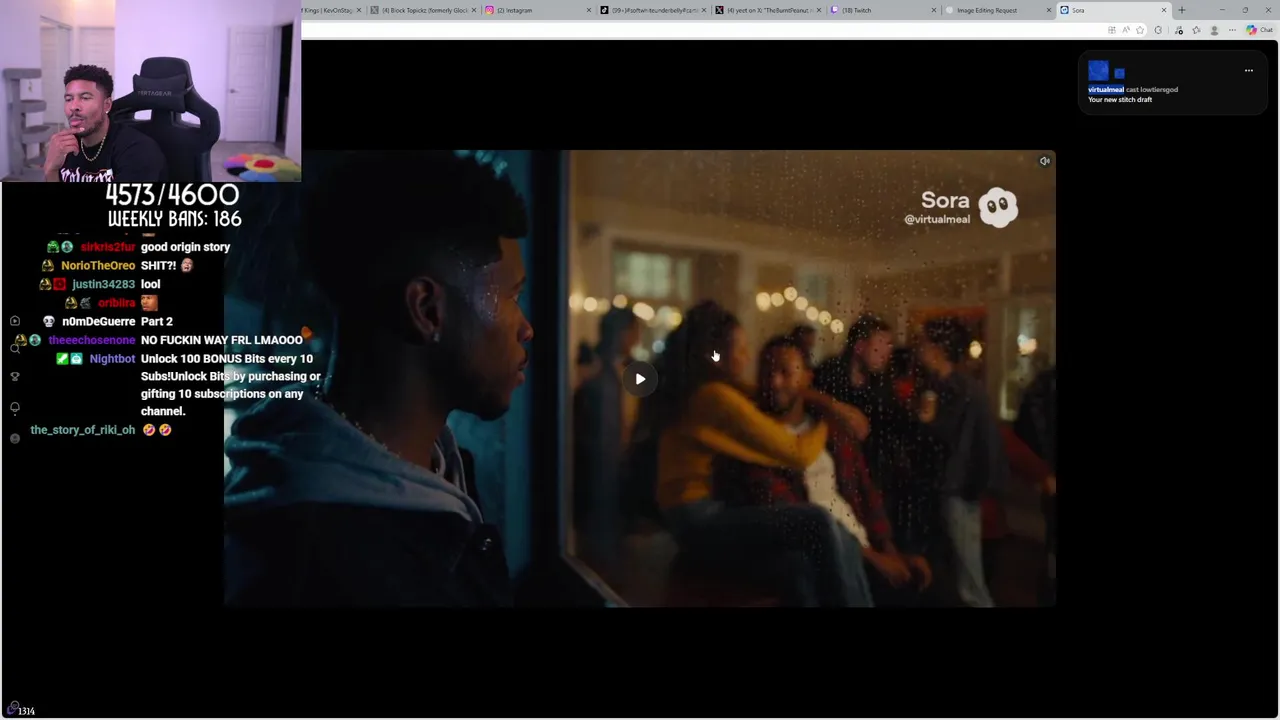
Task: Close the Sora browser tab
Action: [1163, 10]
